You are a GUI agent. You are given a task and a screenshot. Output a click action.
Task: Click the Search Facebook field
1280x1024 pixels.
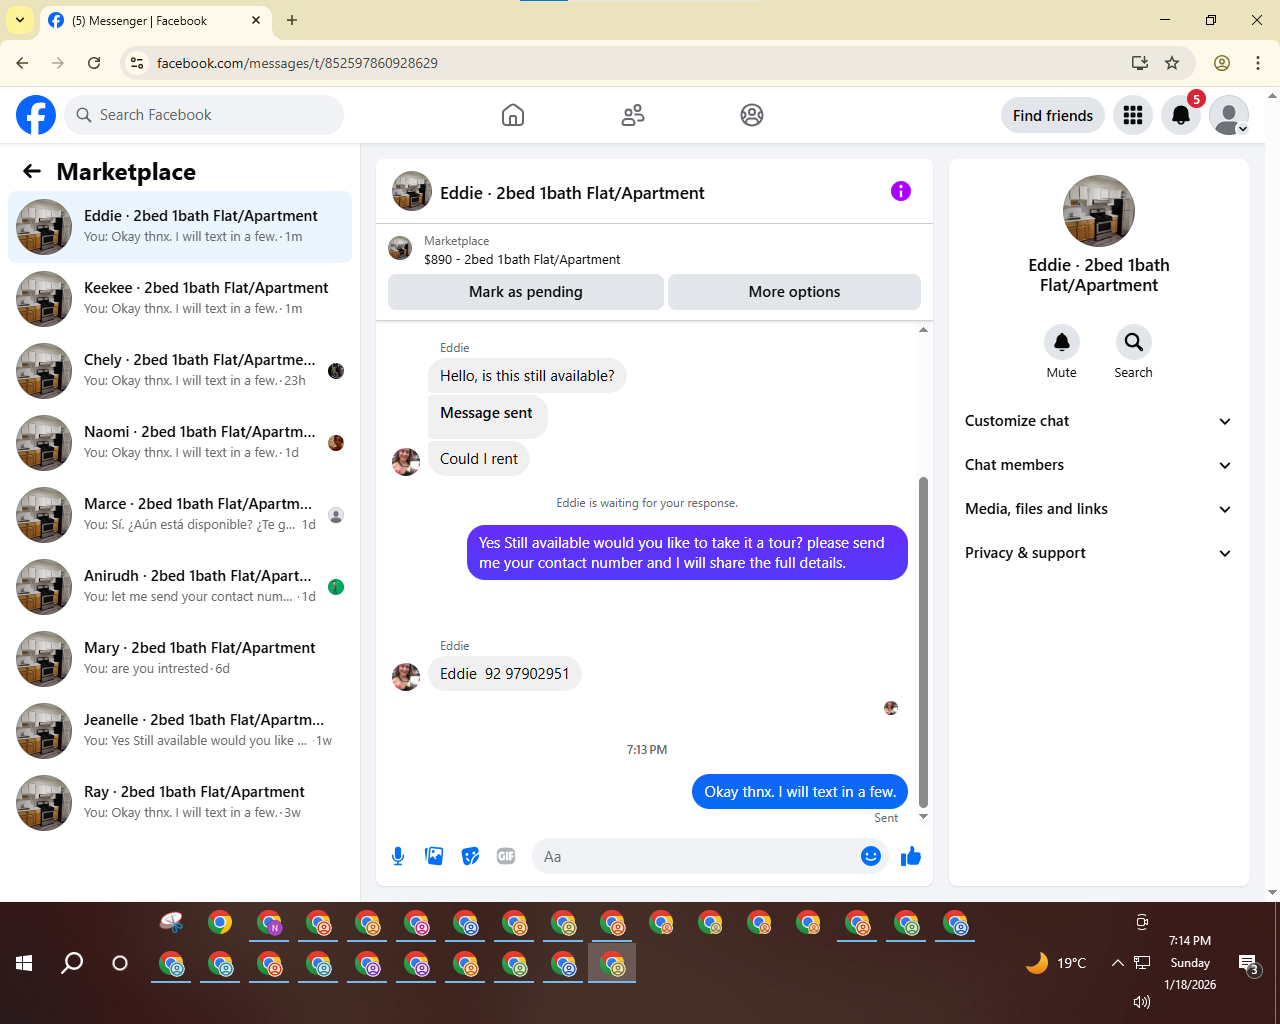click(x=204, y=115)
